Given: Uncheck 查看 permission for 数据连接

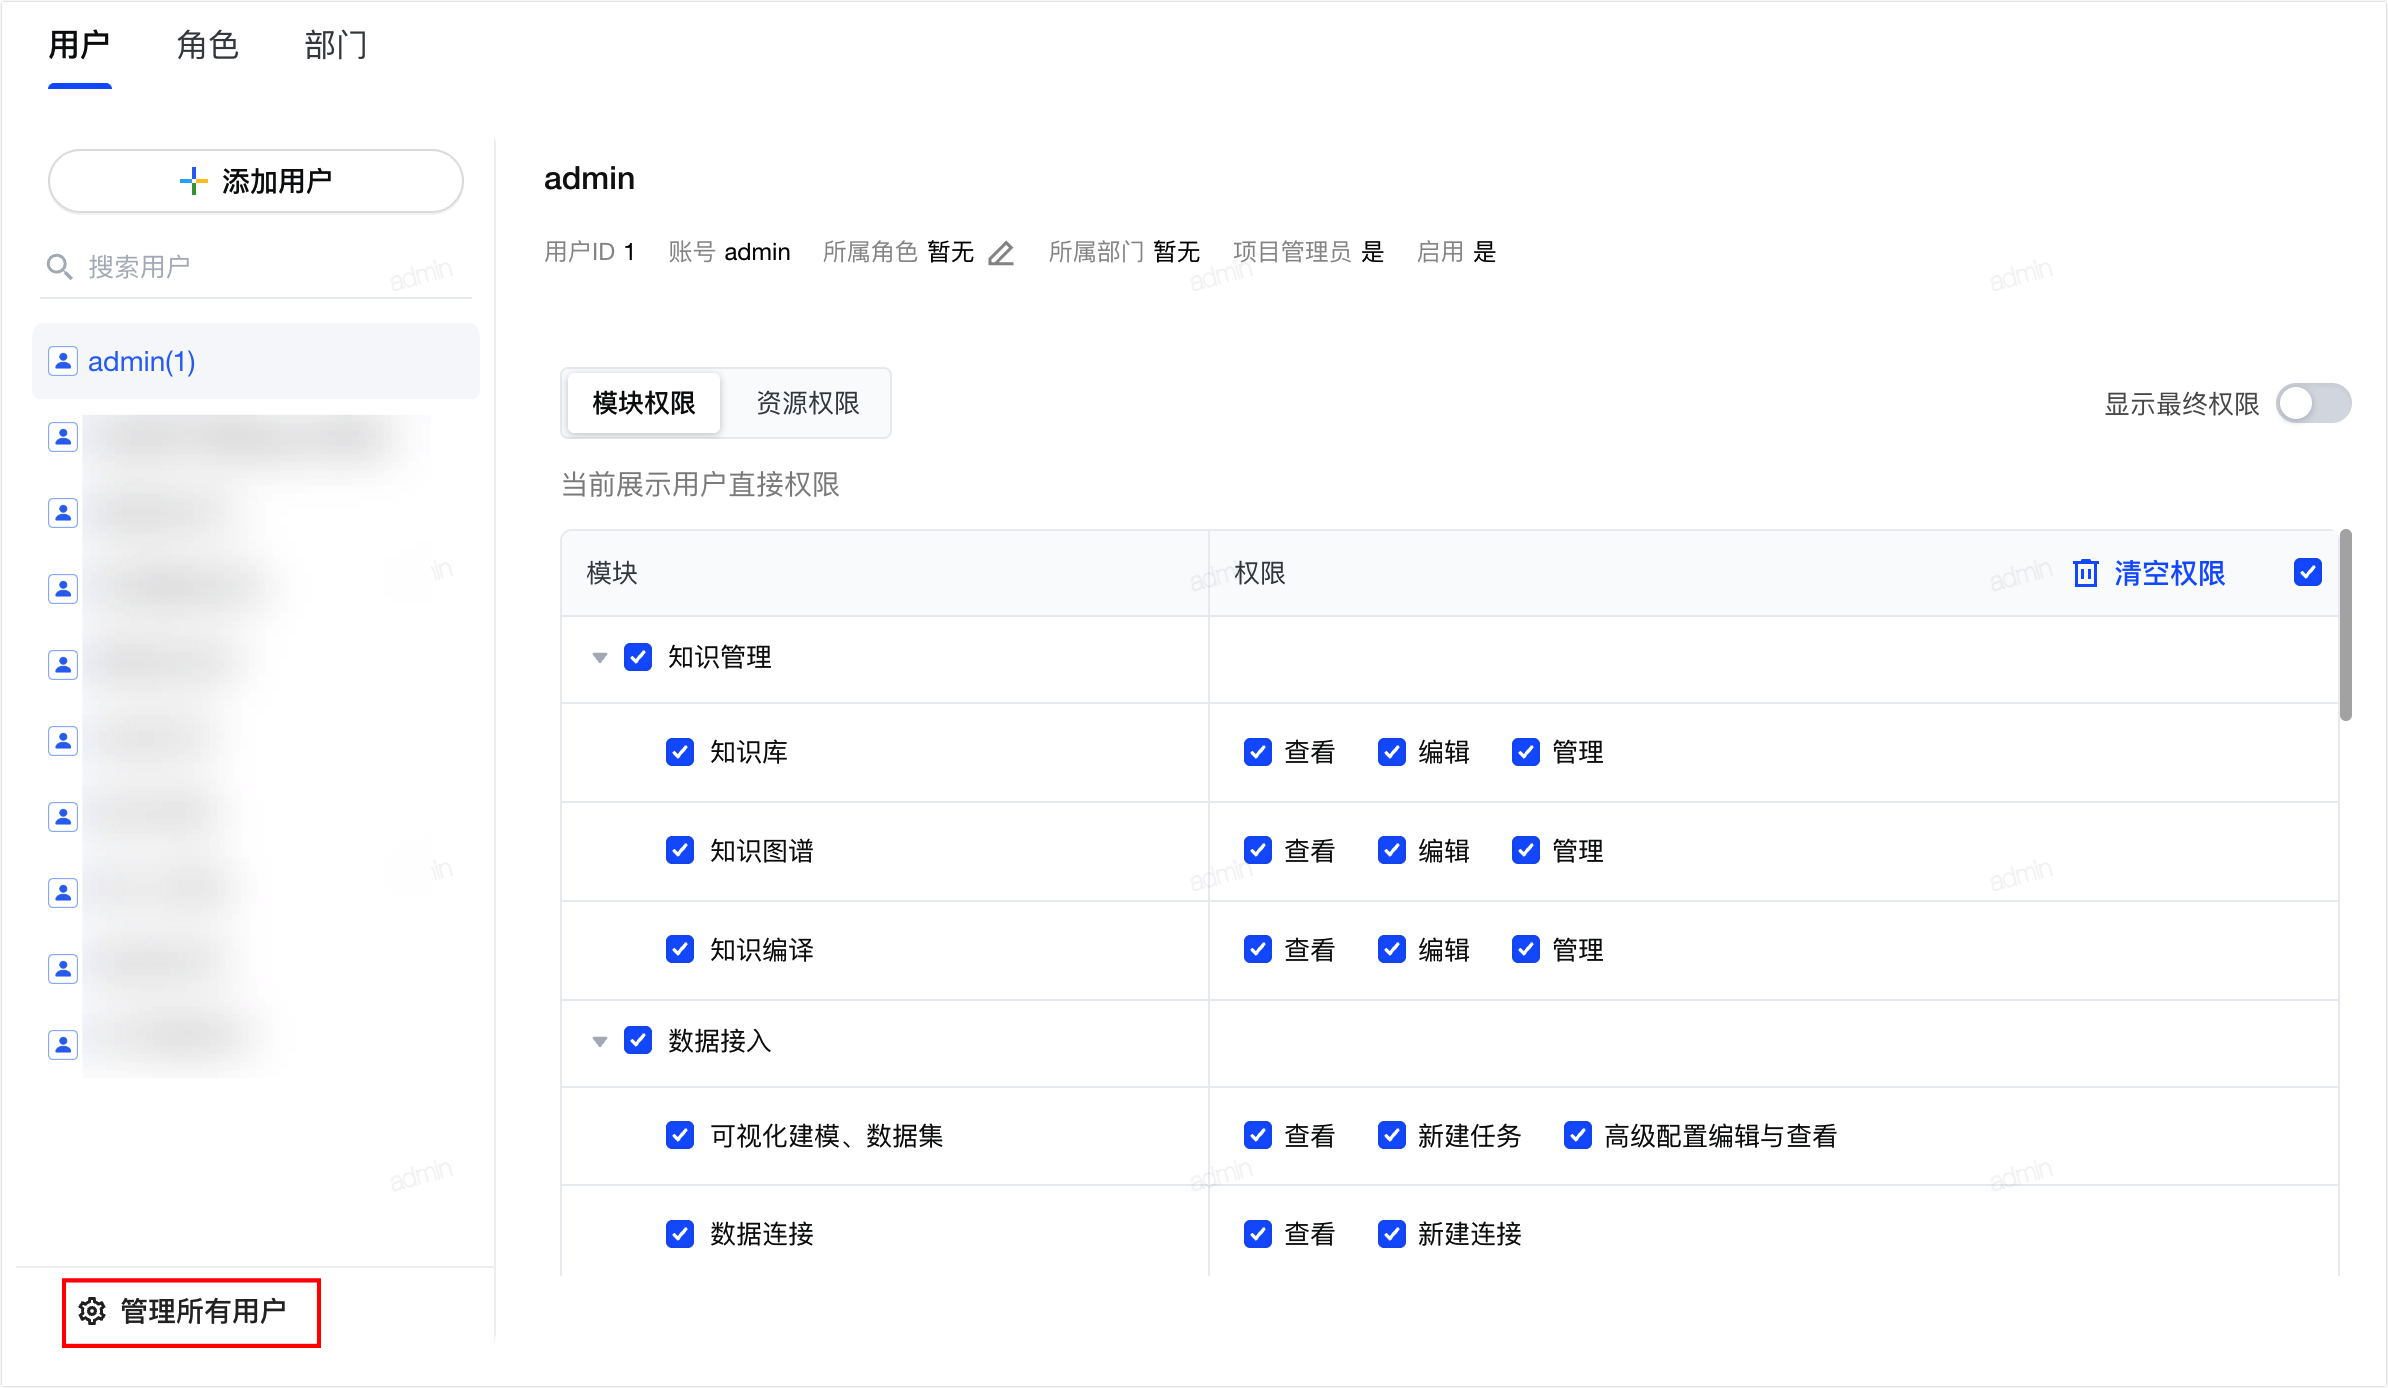Looking at the screenshot, I should [x=1258, y=1234].
